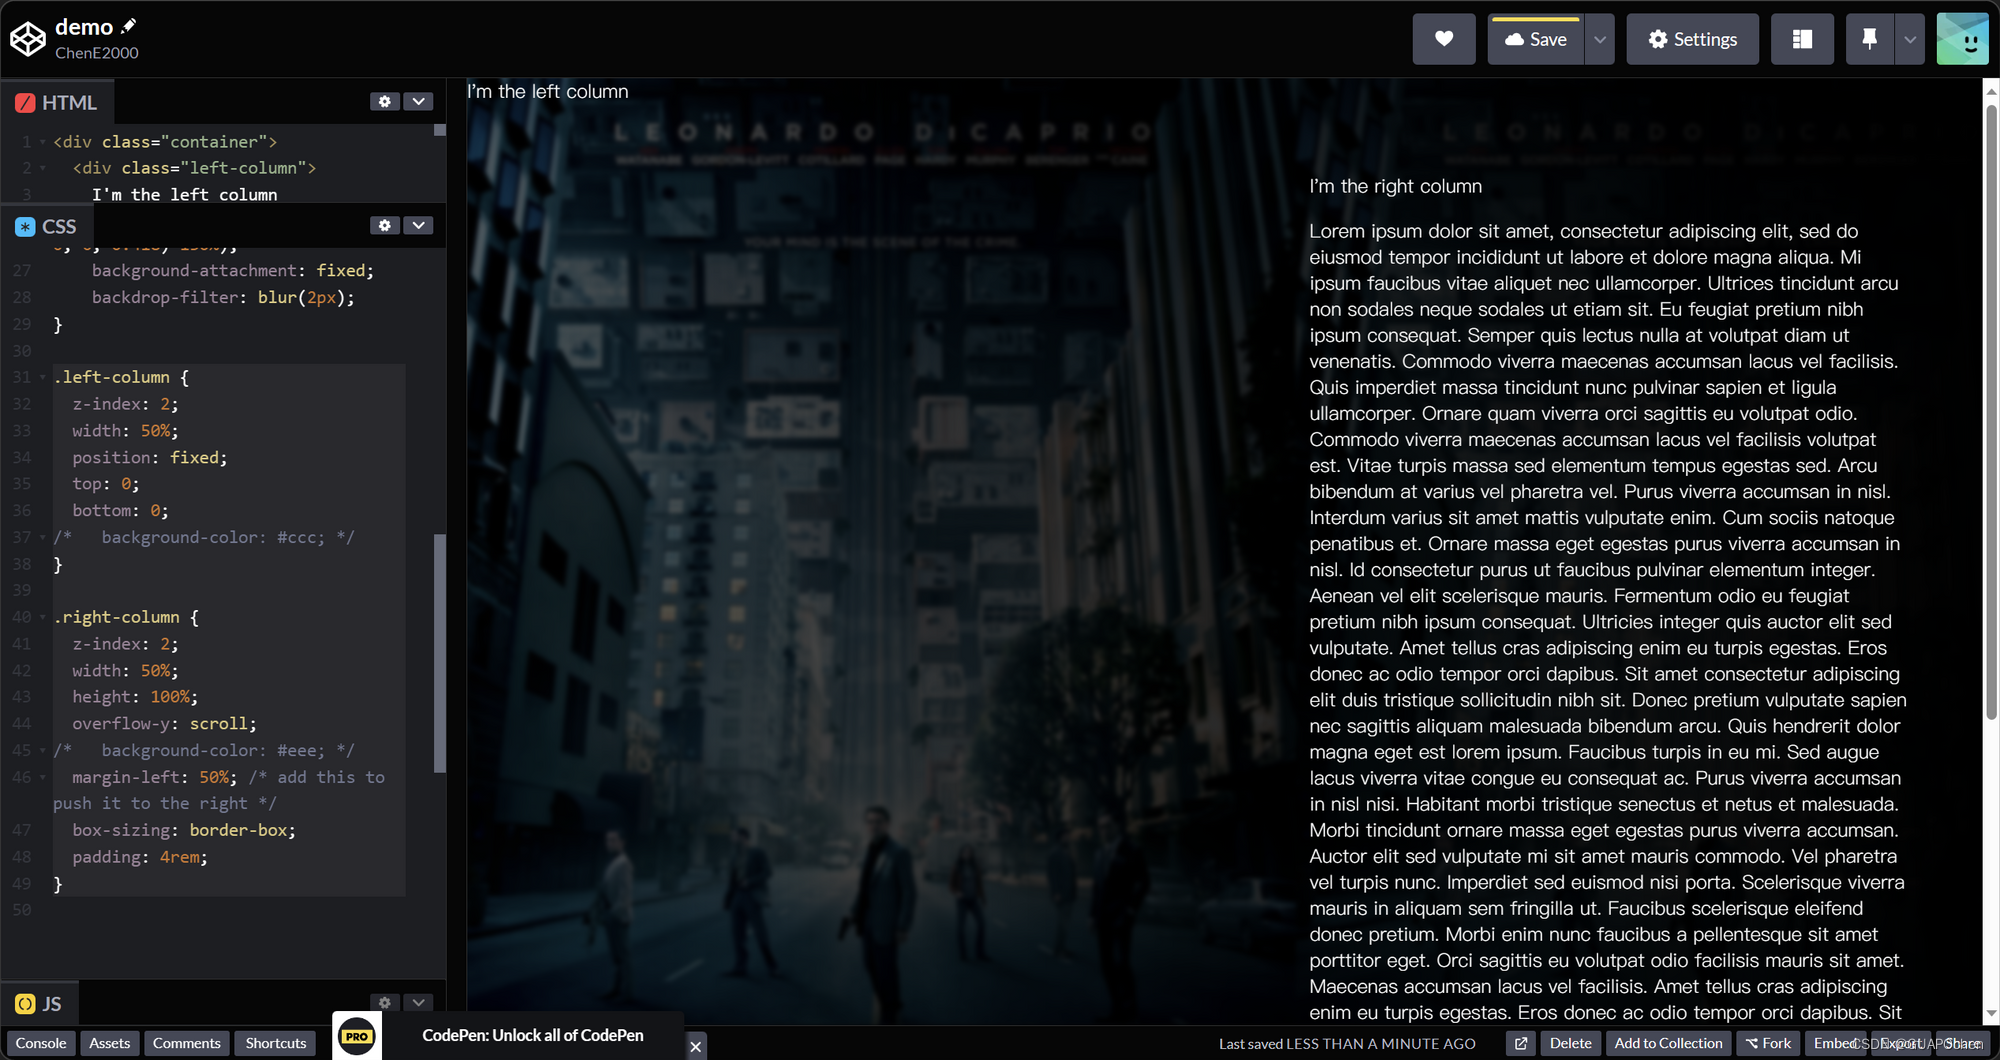Place cursor on overflow-y: scroll line
This screenshot has width=2000, height=1060.
coord(164,723)
